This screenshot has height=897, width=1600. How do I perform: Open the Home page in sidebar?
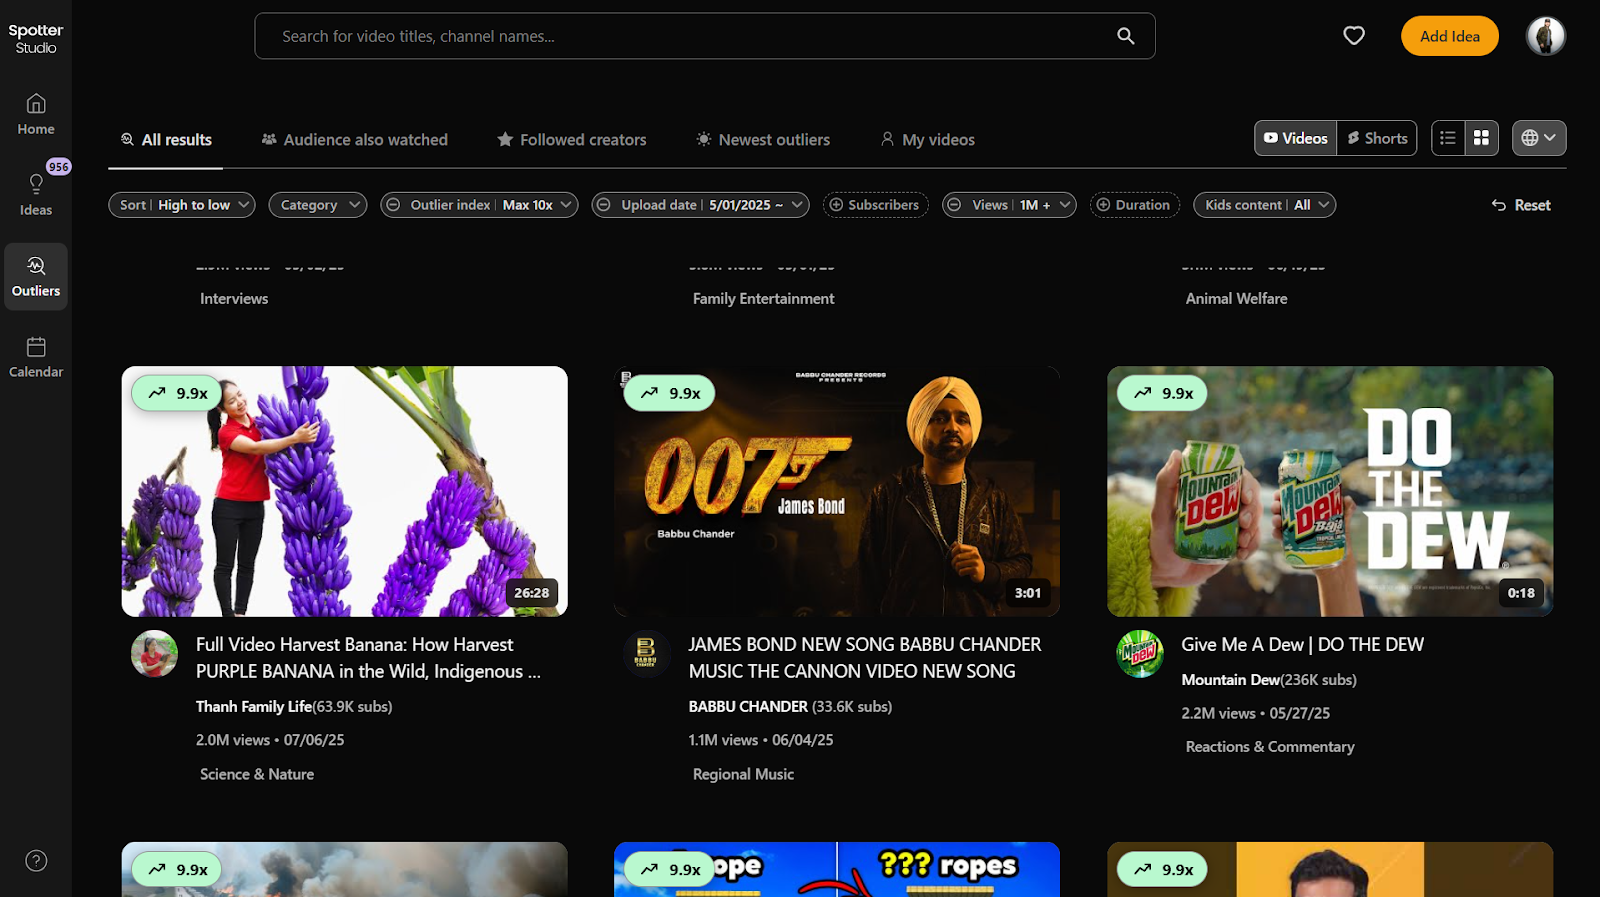(x=36, y=114)
